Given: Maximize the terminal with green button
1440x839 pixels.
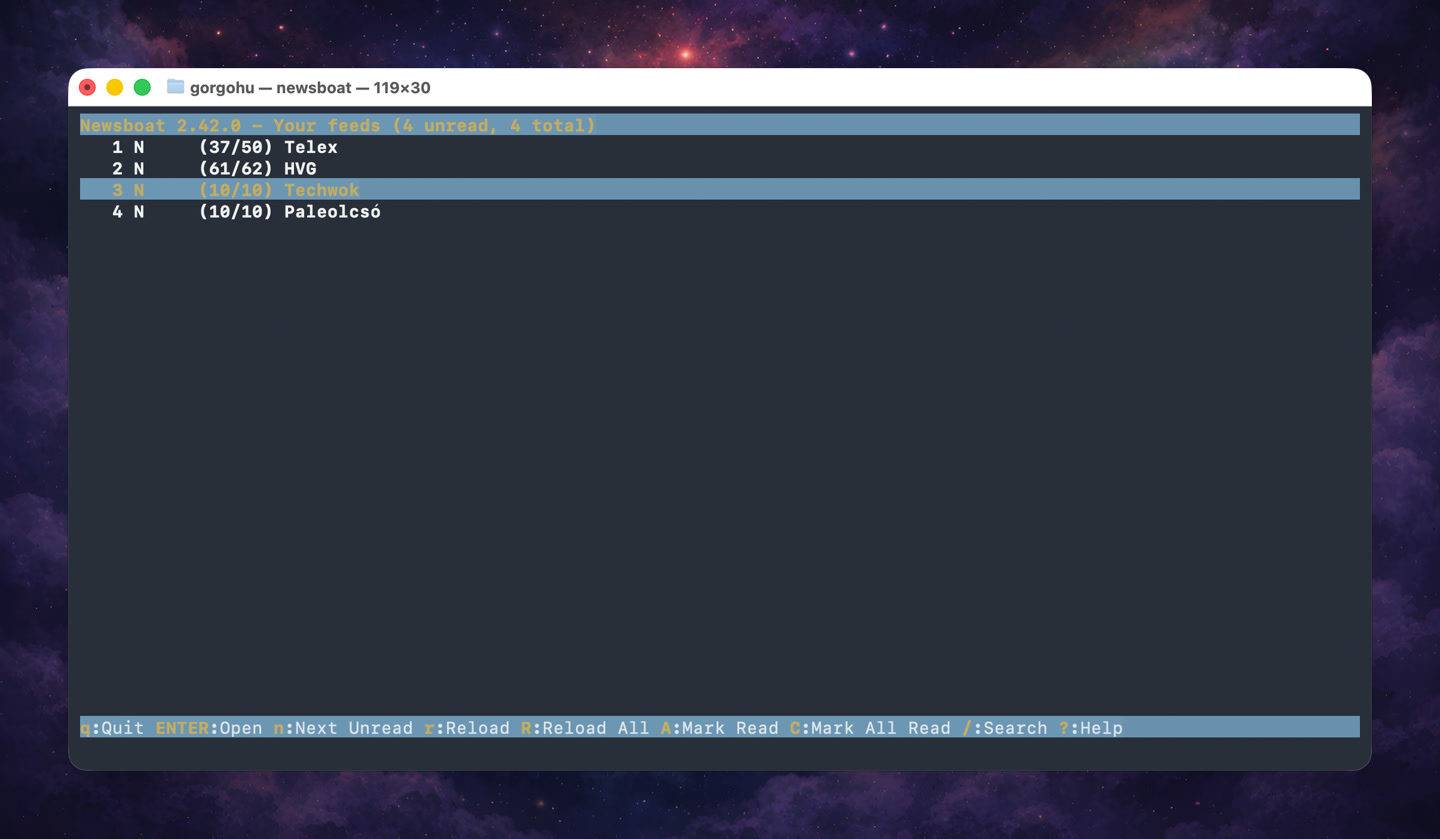Looking at the screenshot, I should pyautogui.click(x=142, y=87).
